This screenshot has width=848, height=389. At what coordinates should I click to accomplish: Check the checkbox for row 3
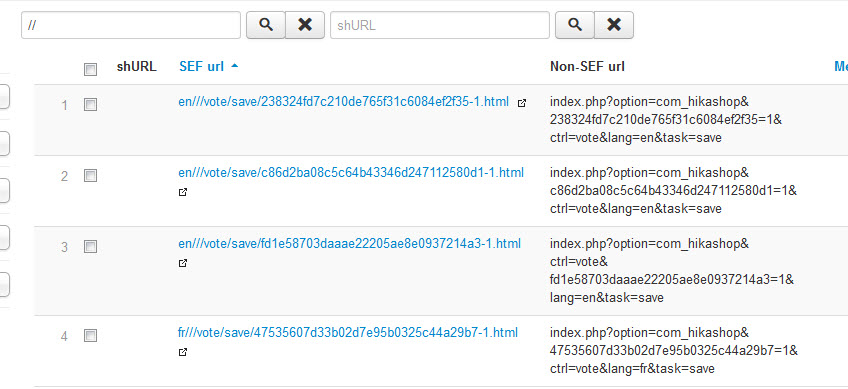point(90,247)
